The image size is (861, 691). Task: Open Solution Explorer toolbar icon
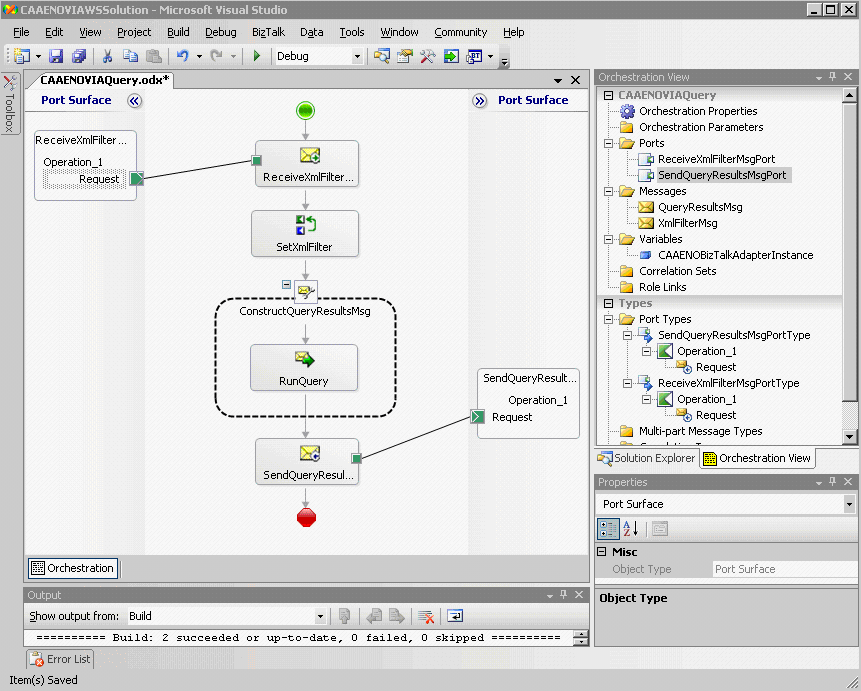point(382,56)
